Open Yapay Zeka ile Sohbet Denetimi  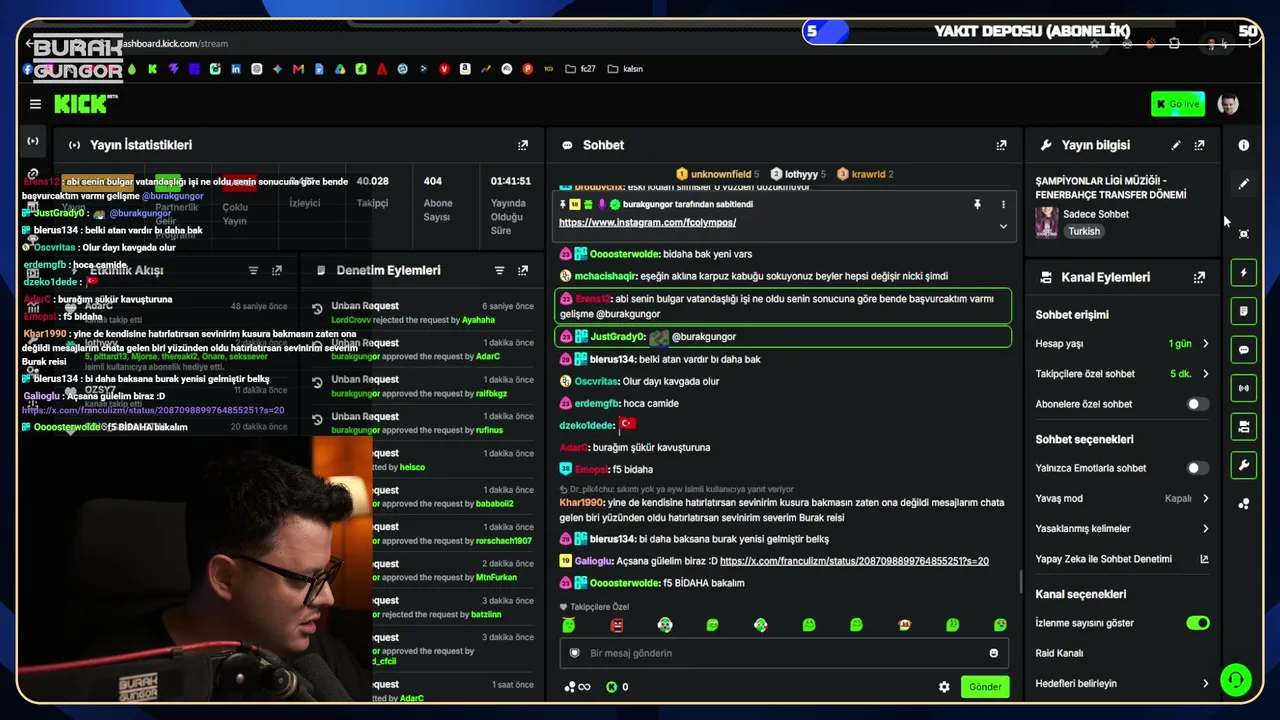click(x=1122, y=559)
